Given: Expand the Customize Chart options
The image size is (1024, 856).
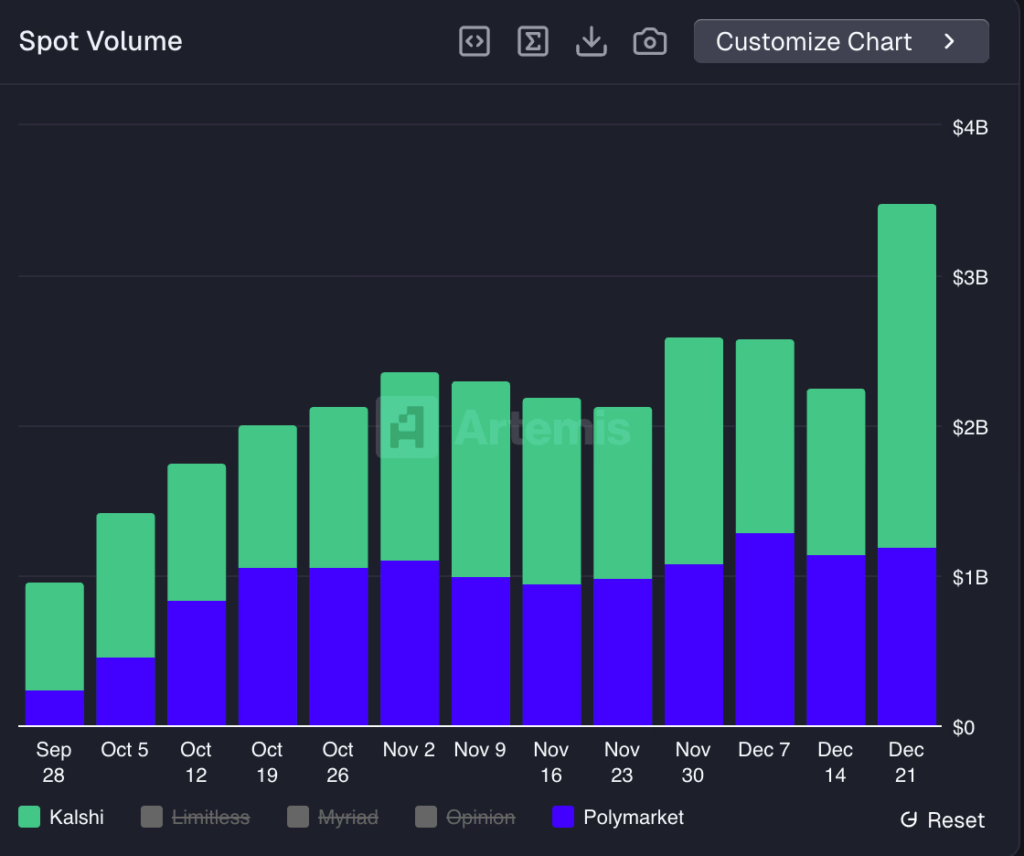Looking at the screenshot, I should 840,41.
